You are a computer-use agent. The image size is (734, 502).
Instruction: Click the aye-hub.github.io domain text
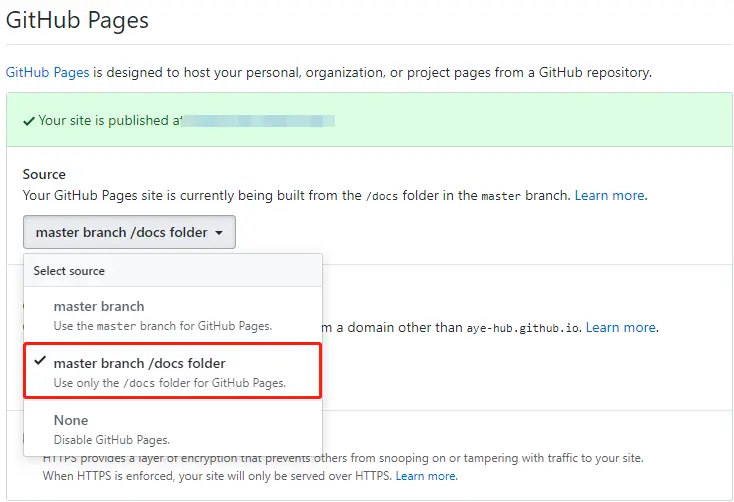tap(523, 328)
